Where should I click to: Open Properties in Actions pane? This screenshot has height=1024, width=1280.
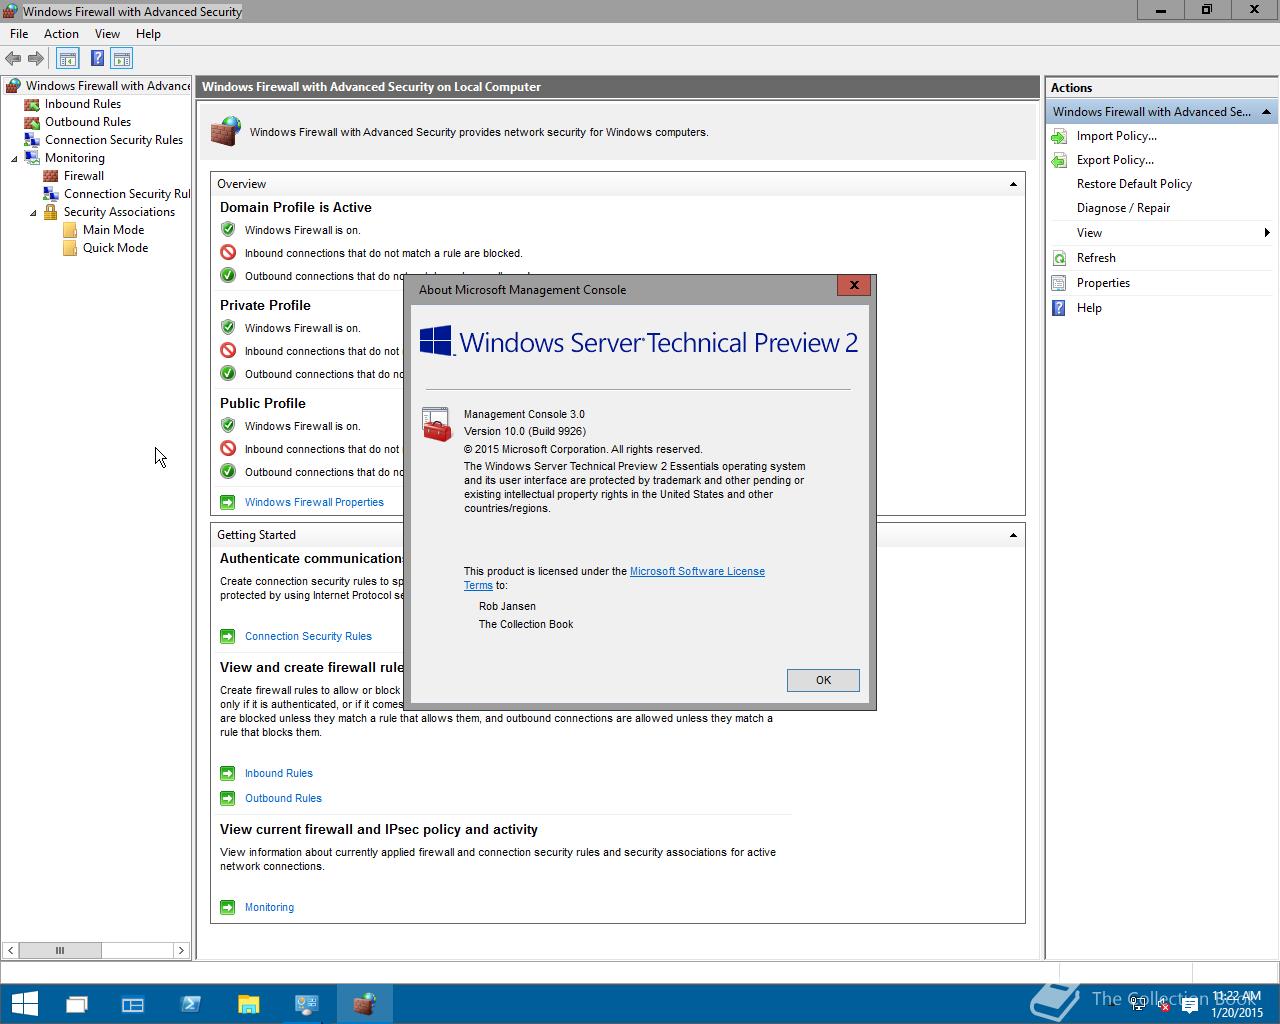pyautogui.click(x=1103, y=283)
